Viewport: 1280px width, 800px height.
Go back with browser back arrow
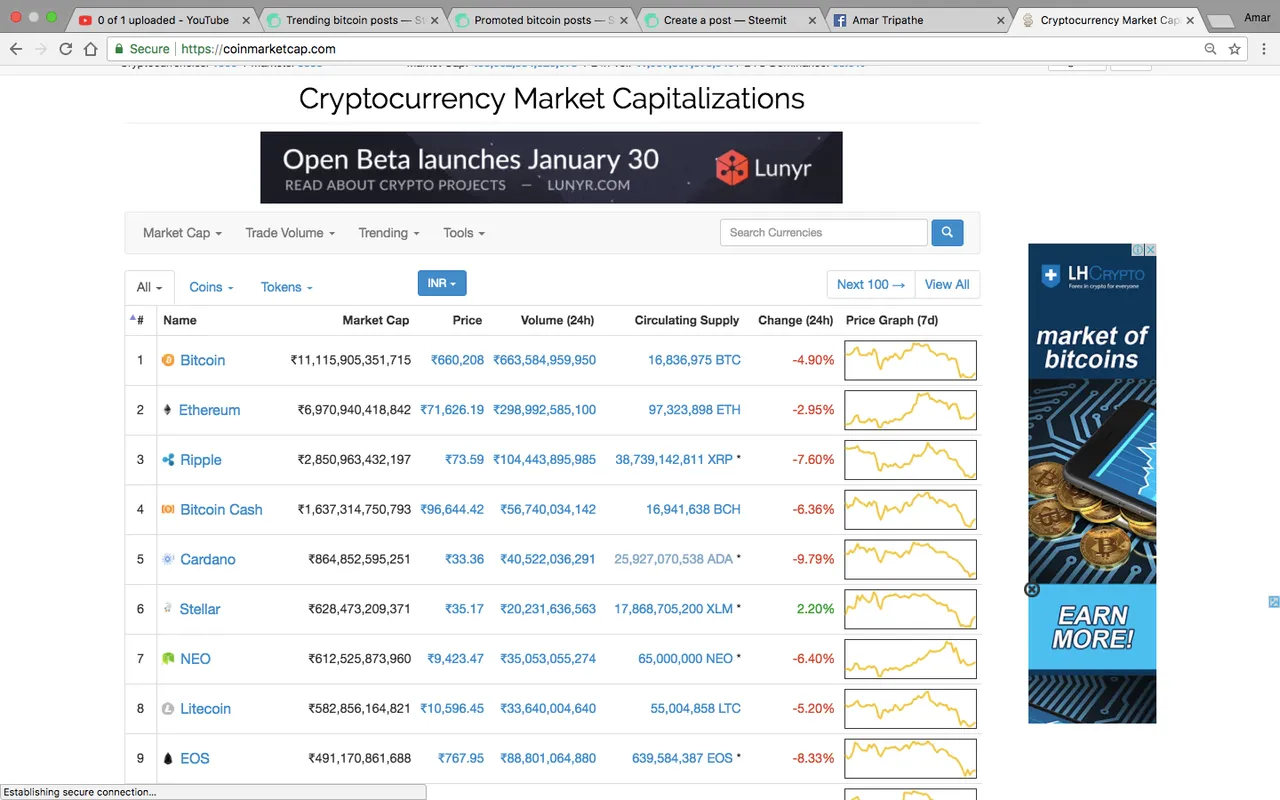(x=16, y=49)
